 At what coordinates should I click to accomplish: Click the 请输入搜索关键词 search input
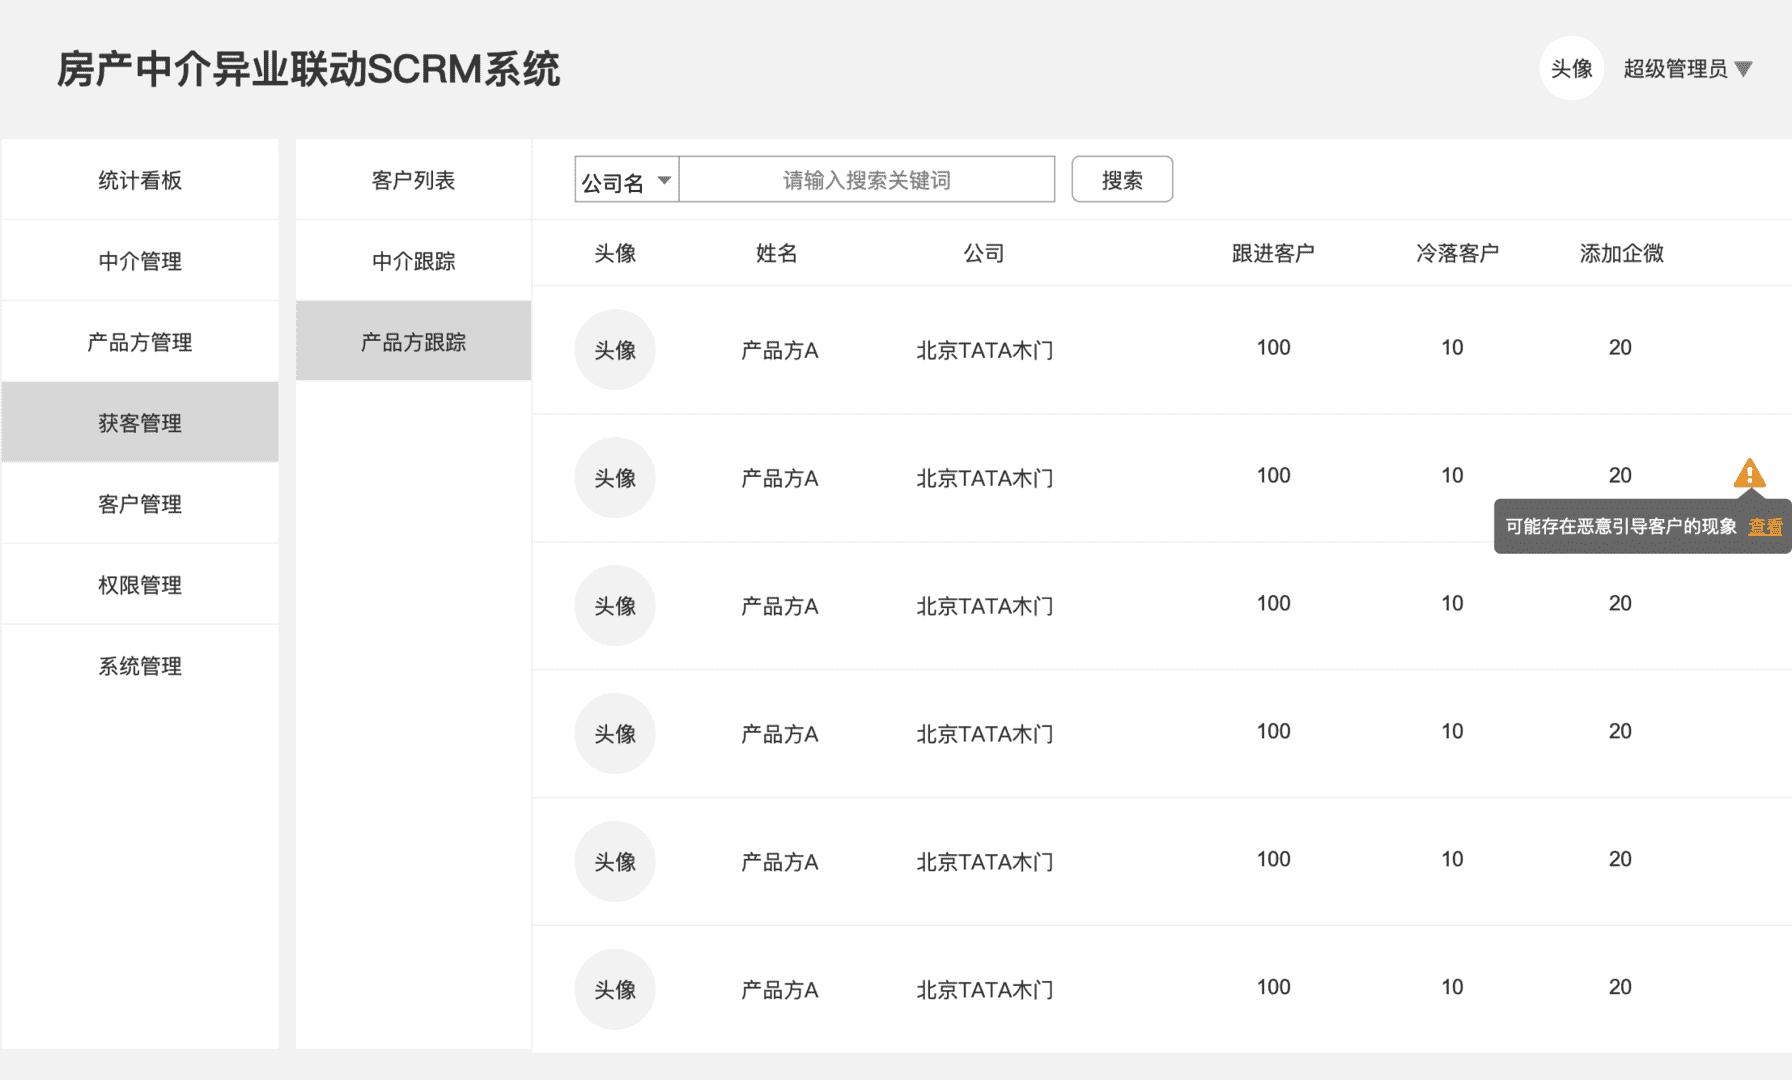click(x=866, y=179)
